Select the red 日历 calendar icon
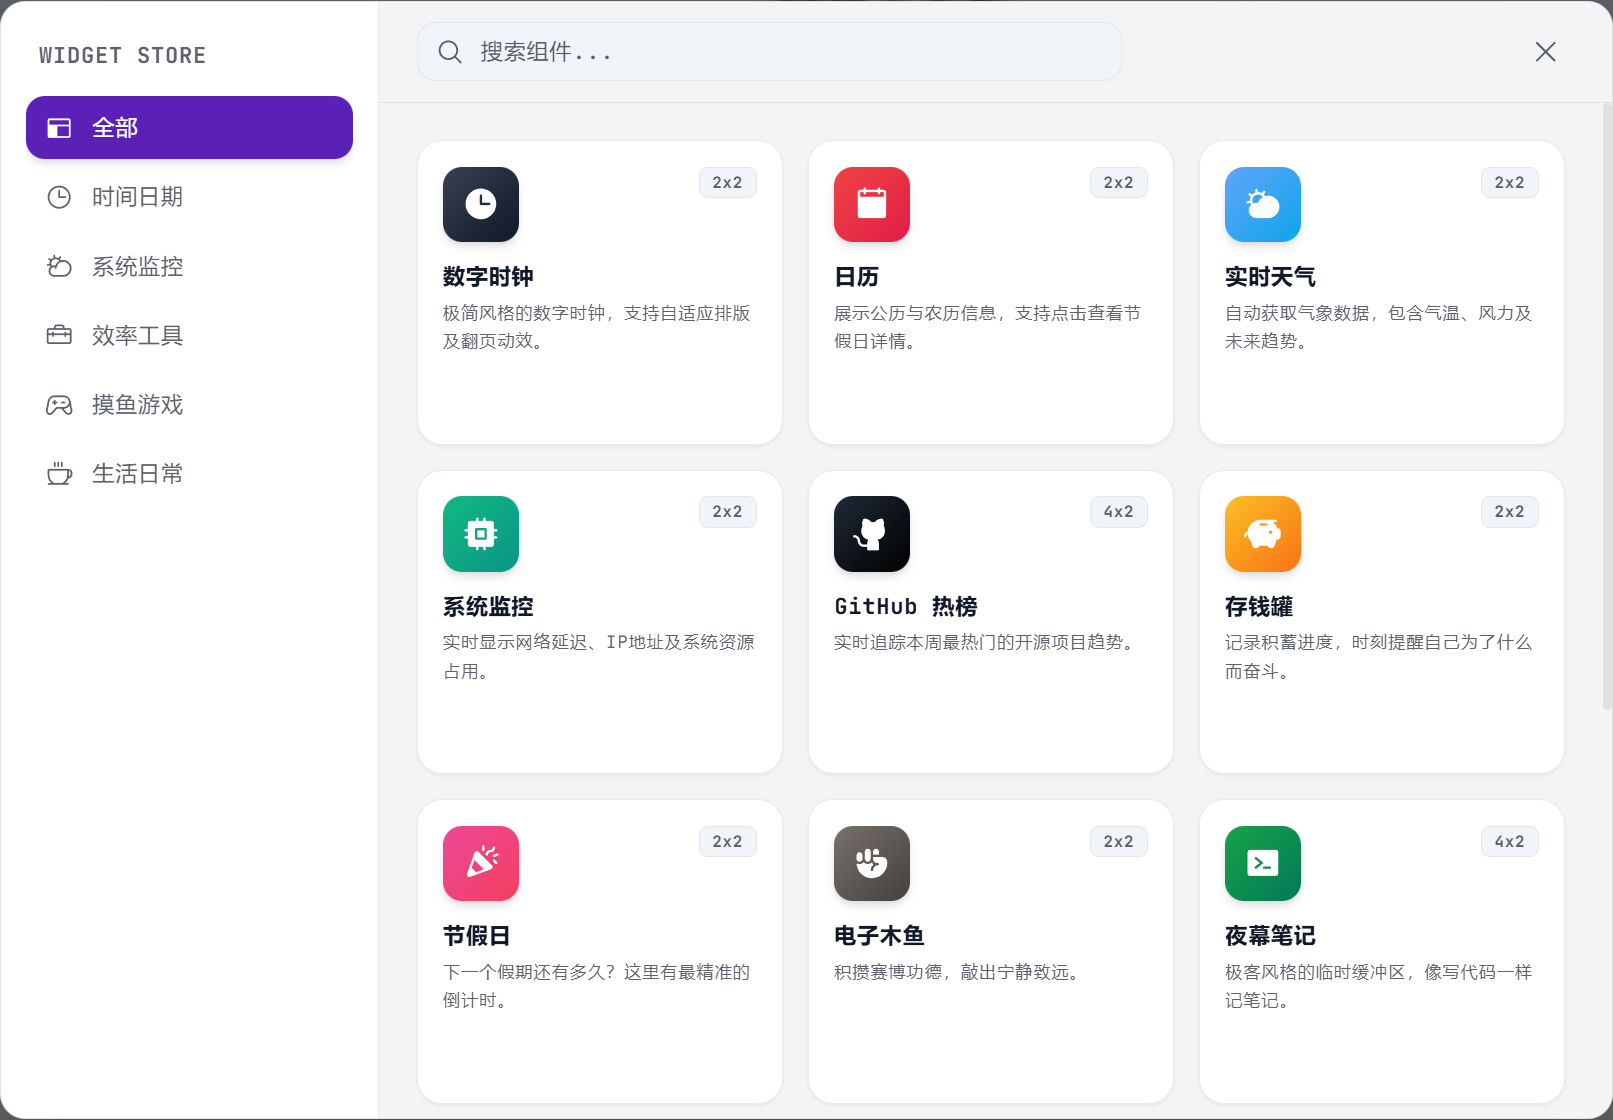Image resolution: width=1613 pixels, height=1120 pixels. pyautogui.click(x=872, y=204)
